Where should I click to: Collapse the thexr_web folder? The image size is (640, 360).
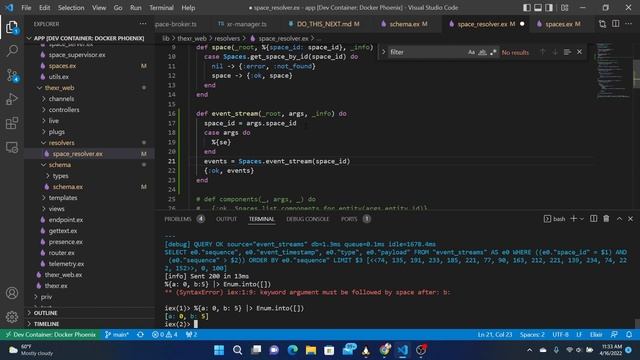[59, 88]
